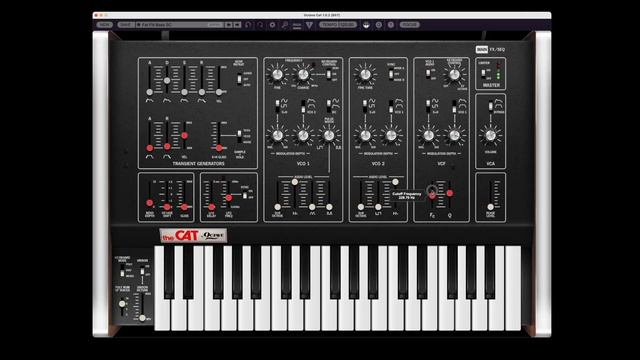Click the VCF left modulation depth knob
The image size is (640, 360).
tap(428, 136)
